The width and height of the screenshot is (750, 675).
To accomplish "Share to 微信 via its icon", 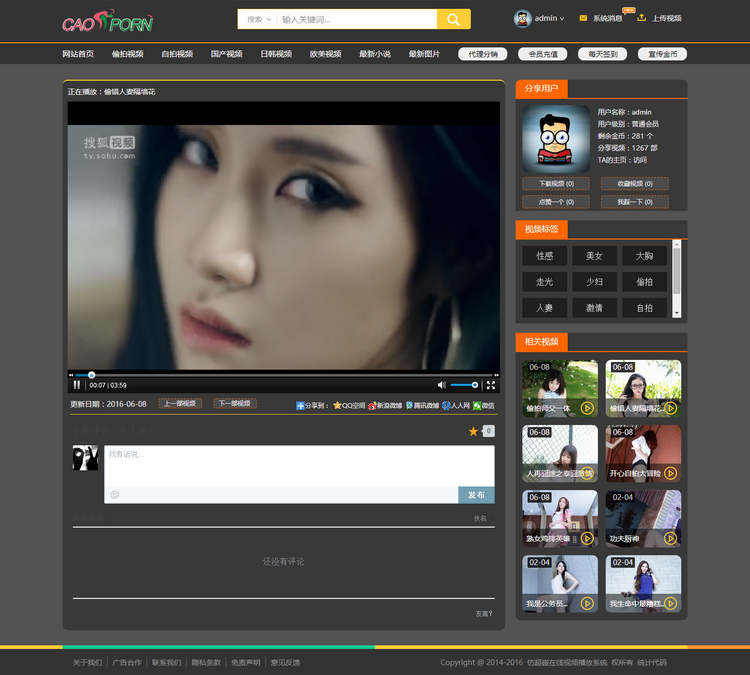I will pyautogui.click(x=477, y=406).
